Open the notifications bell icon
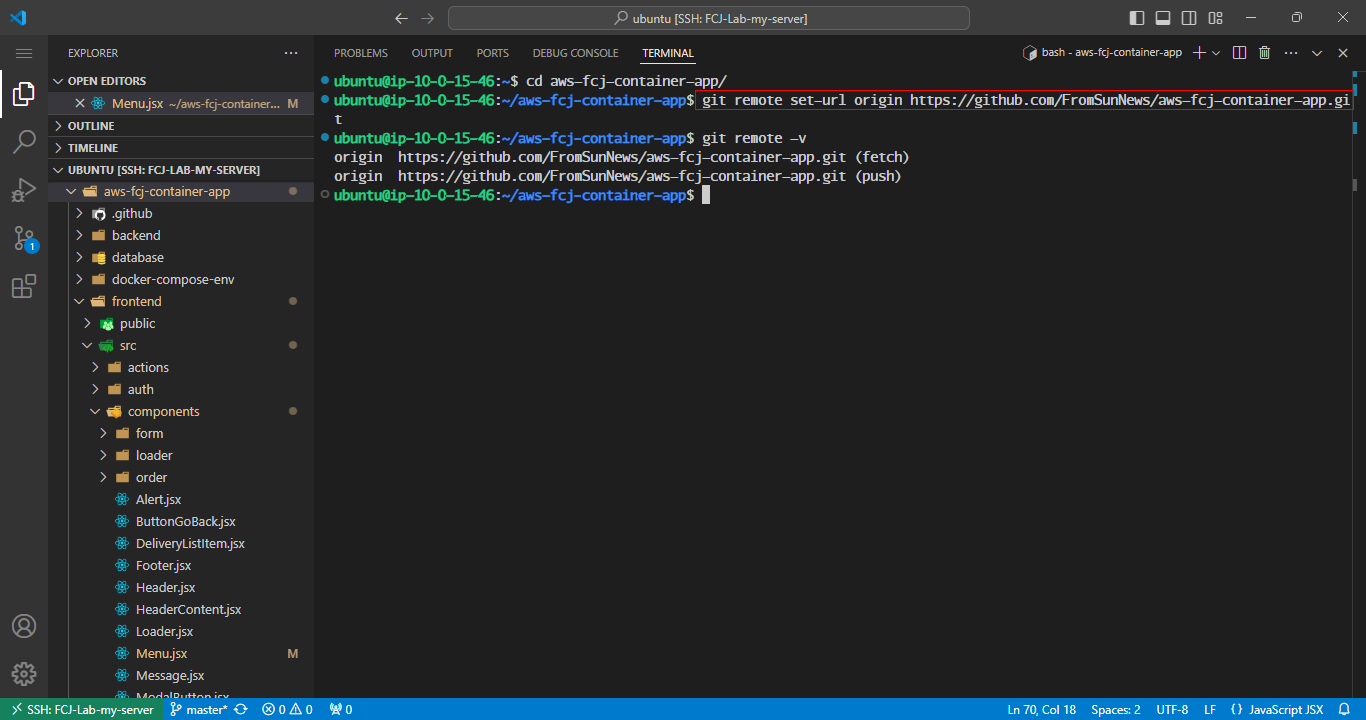Screen dimensions: 1366x720 (x=1344, y=709)
